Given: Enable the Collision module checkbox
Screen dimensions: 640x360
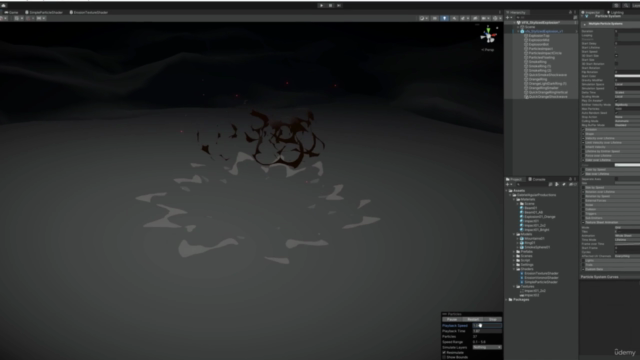Looking at the screenshot, I should tap(583, 209).
